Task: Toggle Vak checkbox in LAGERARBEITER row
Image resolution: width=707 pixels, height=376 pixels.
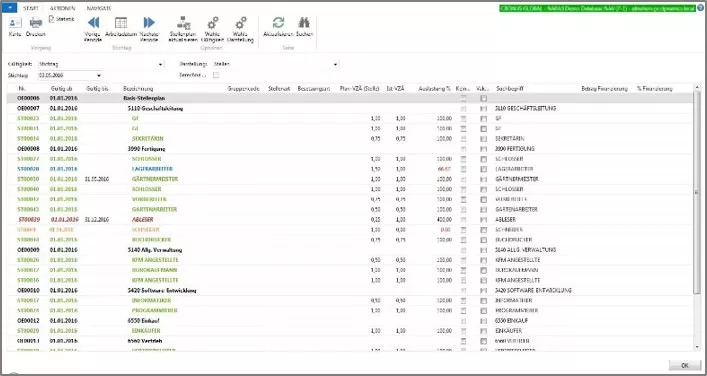Action: pyautogui.click(x=484, y=169)
